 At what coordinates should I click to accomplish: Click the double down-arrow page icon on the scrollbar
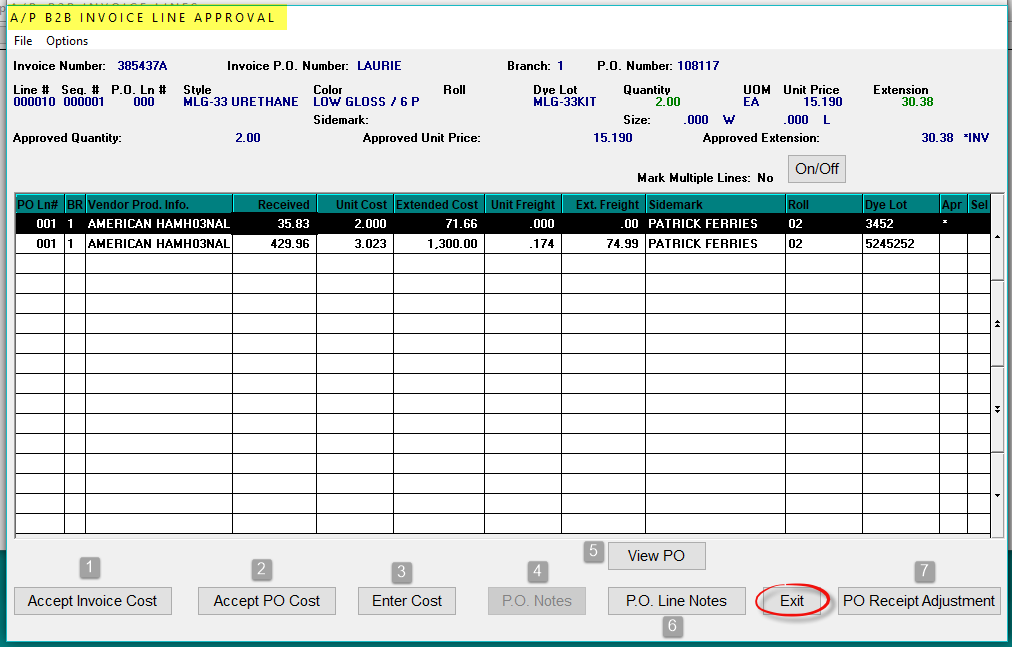[x=996, y=409]
